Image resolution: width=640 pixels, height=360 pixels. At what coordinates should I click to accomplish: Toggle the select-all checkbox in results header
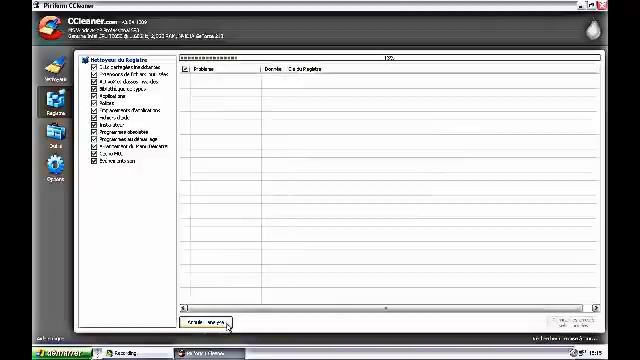(x=185, y=69)
